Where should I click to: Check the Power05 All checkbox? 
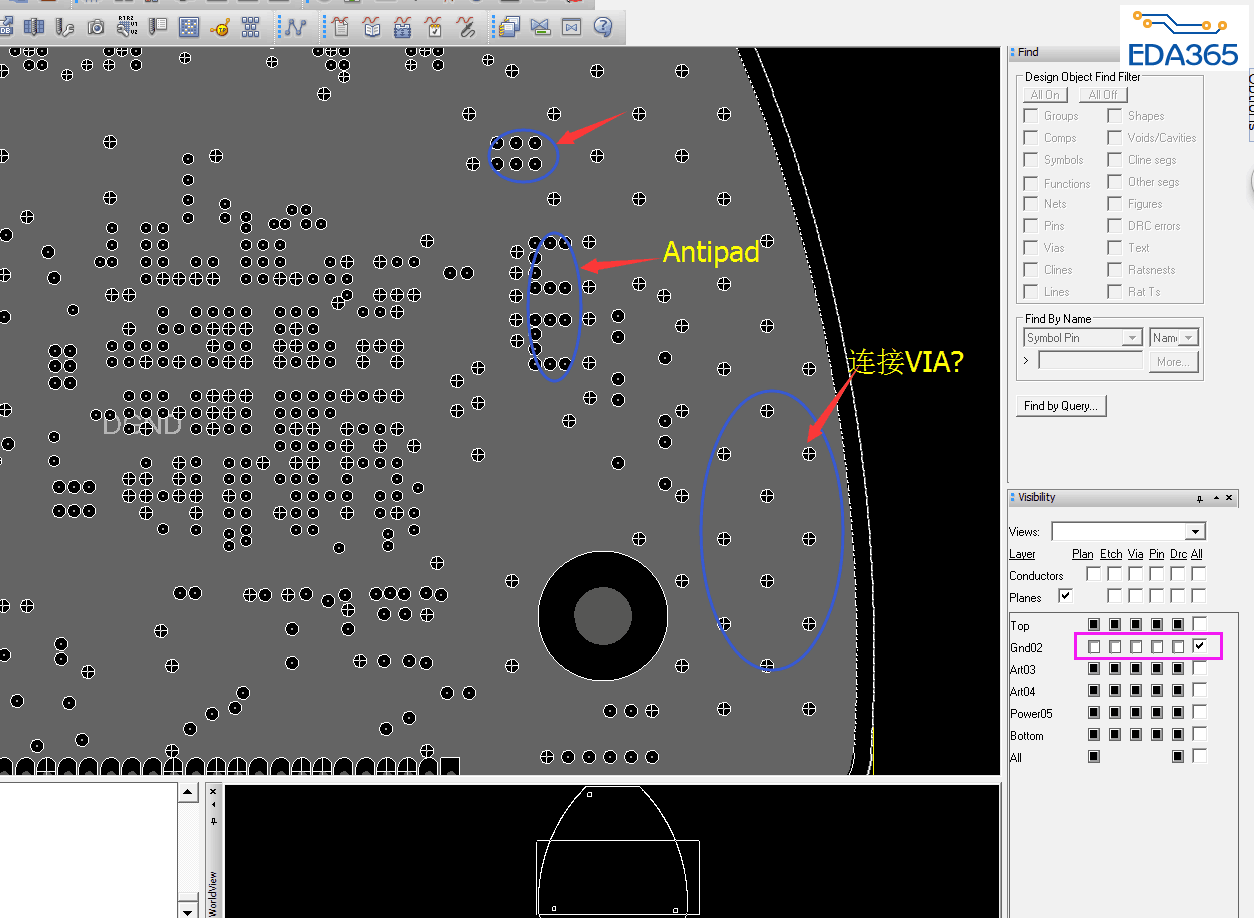(1199, 713)
